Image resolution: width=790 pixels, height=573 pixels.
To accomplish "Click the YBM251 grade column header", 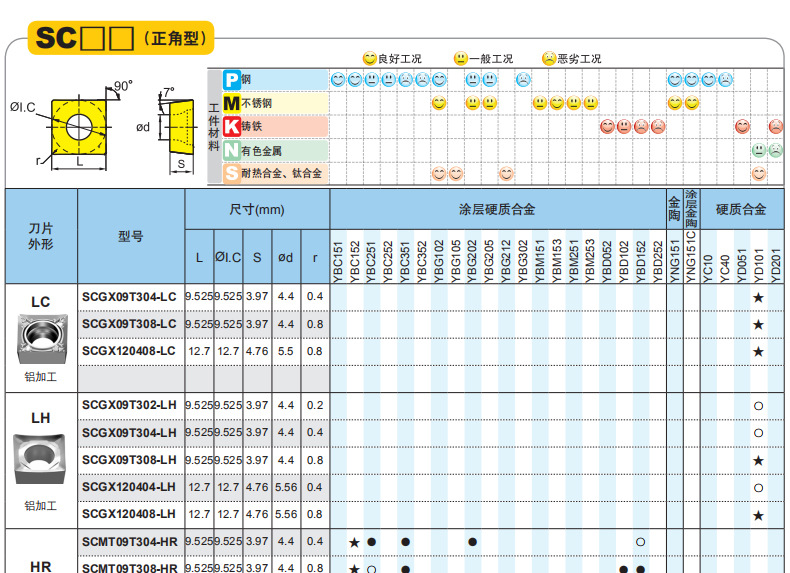I will pos(573,261).
